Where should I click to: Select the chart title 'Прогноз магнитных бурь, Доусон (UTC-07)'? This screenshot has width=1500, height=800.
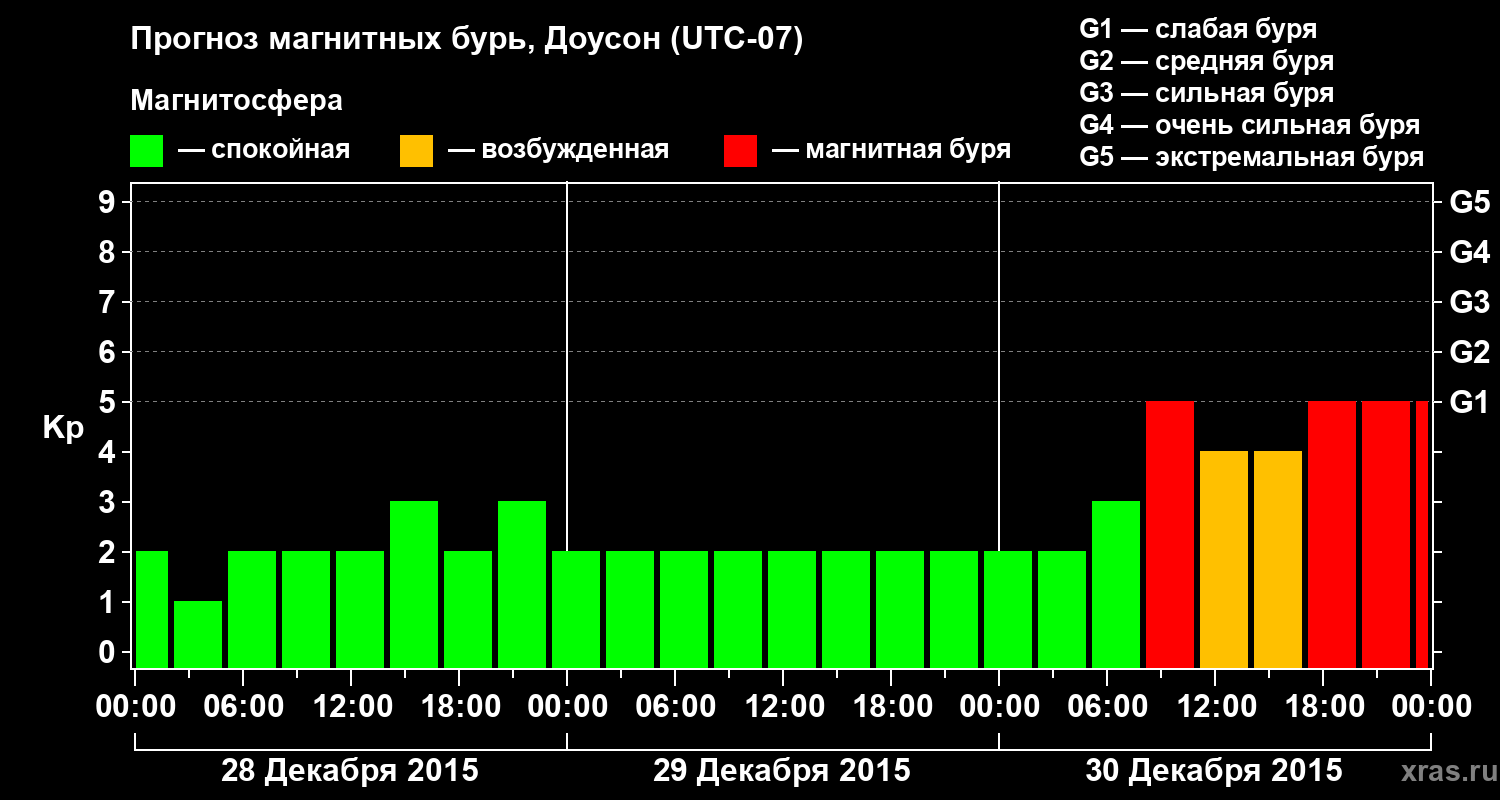[467, 41]
